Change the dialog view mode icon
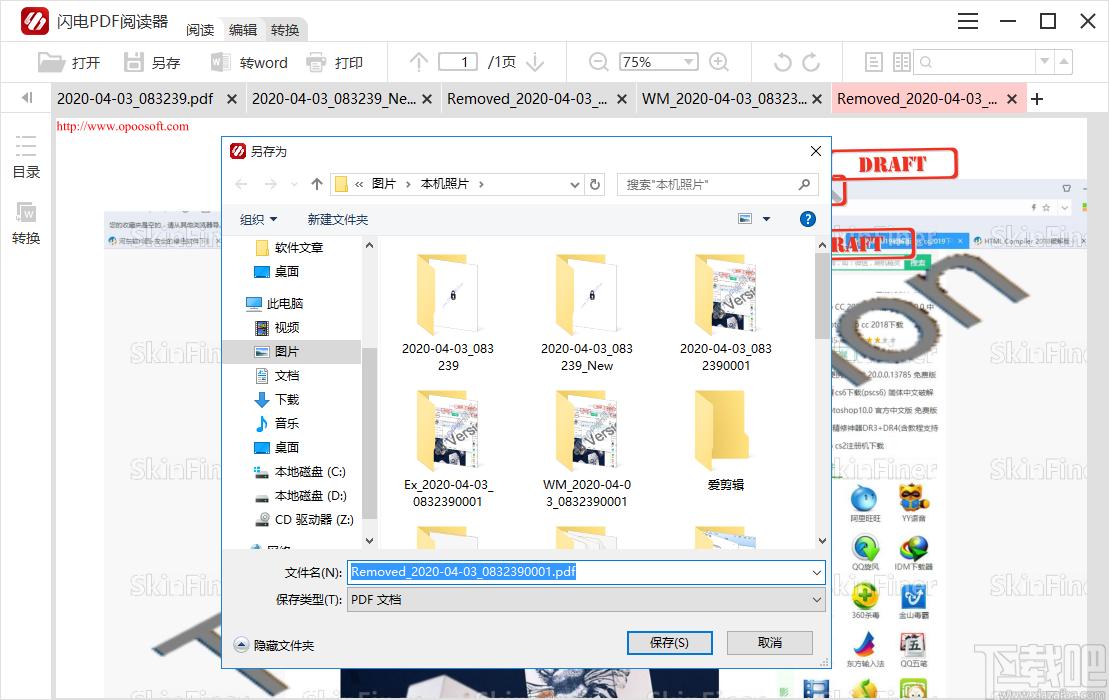Screen dimensions: 1109x700 (x=745, y=218)
